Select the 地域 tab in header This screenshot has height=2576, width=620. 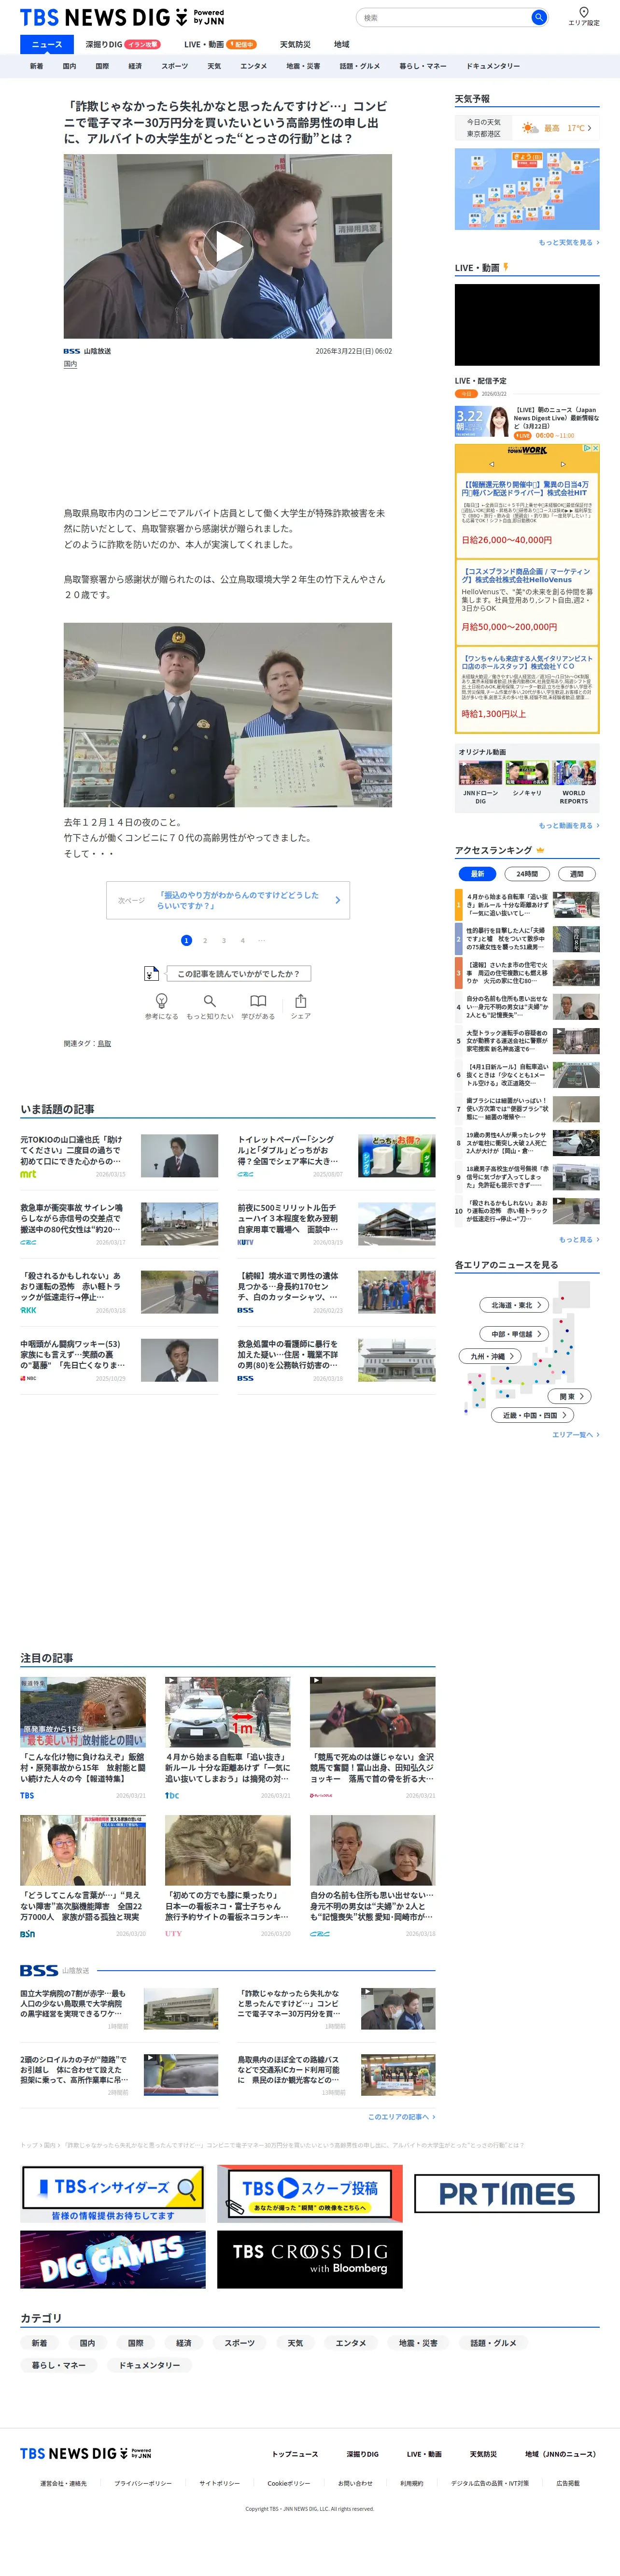pos(342,44)
